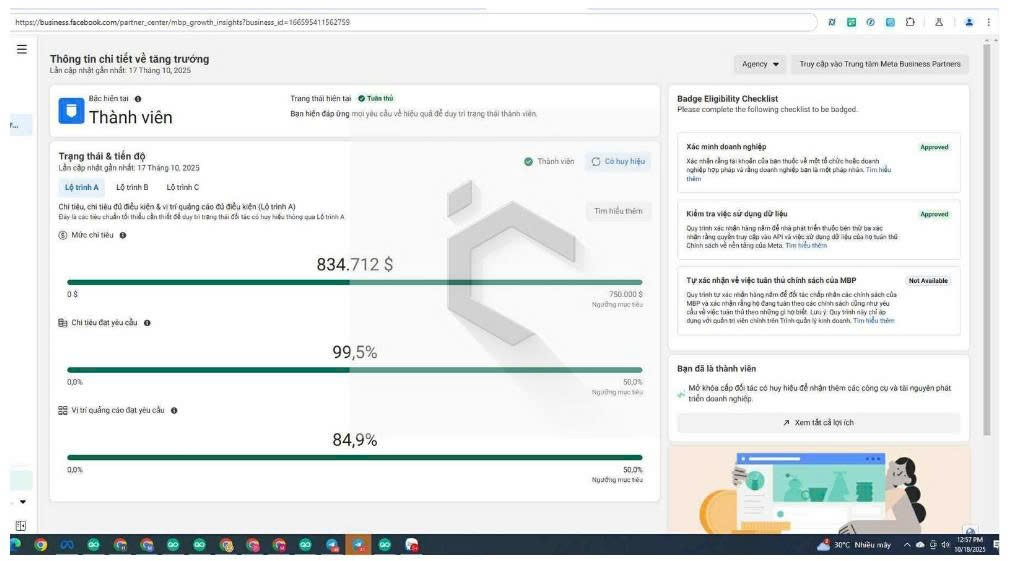Click green checkmark beside 'Thành viên' status

coord(528,161)
